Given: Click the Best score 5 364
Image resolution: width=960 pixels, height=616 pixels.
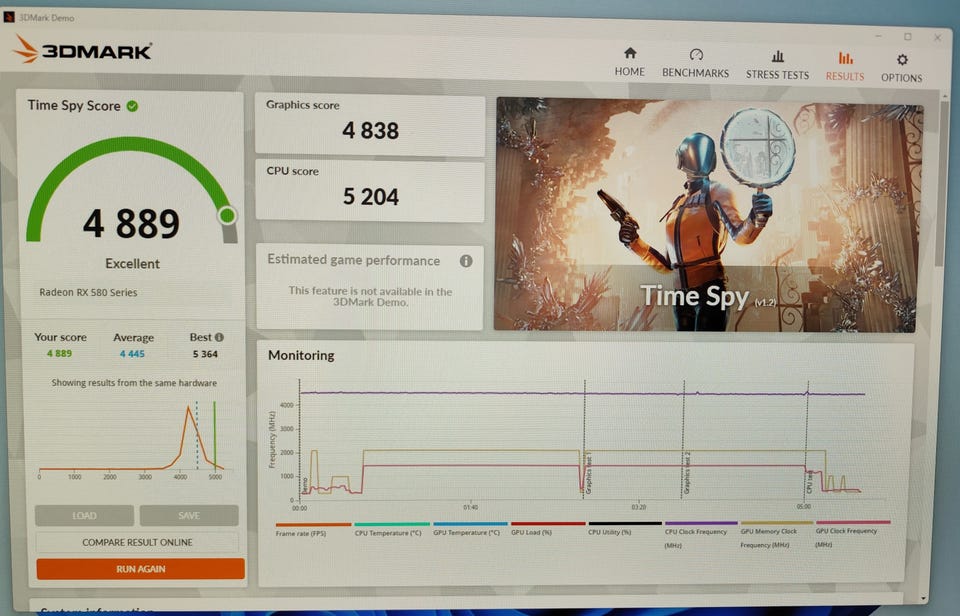Looking at the screenshot, I should tap(205, 354).
